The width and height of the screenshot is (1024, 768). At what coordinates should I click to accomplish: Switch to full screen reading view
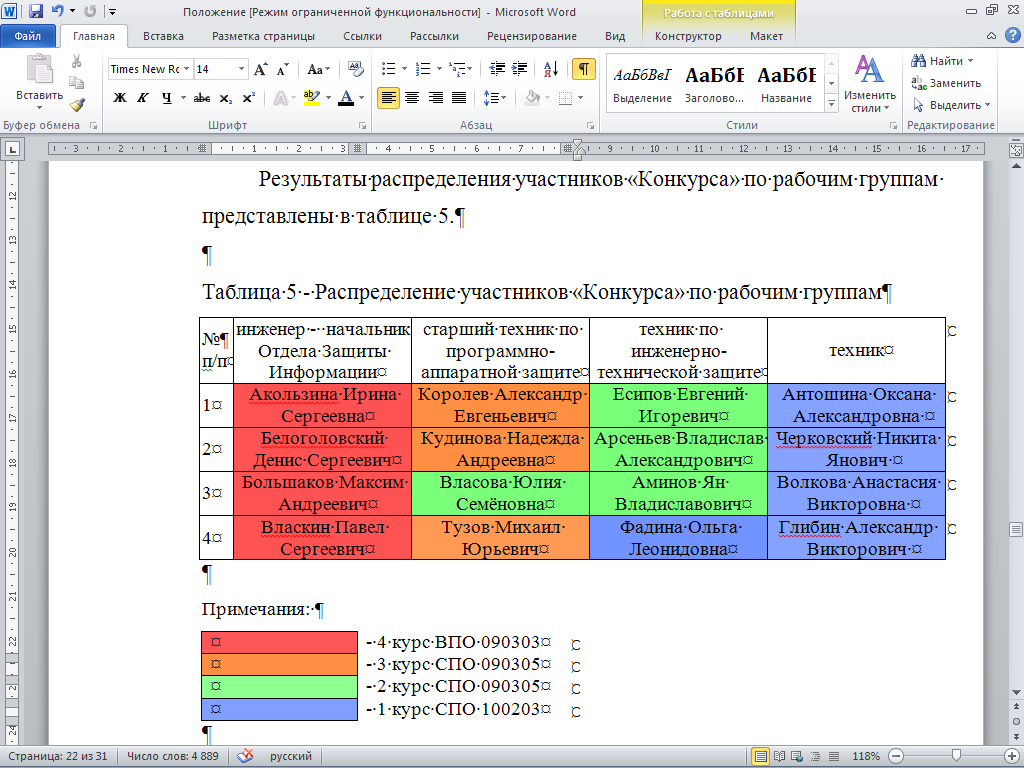(x=779, y=756)
